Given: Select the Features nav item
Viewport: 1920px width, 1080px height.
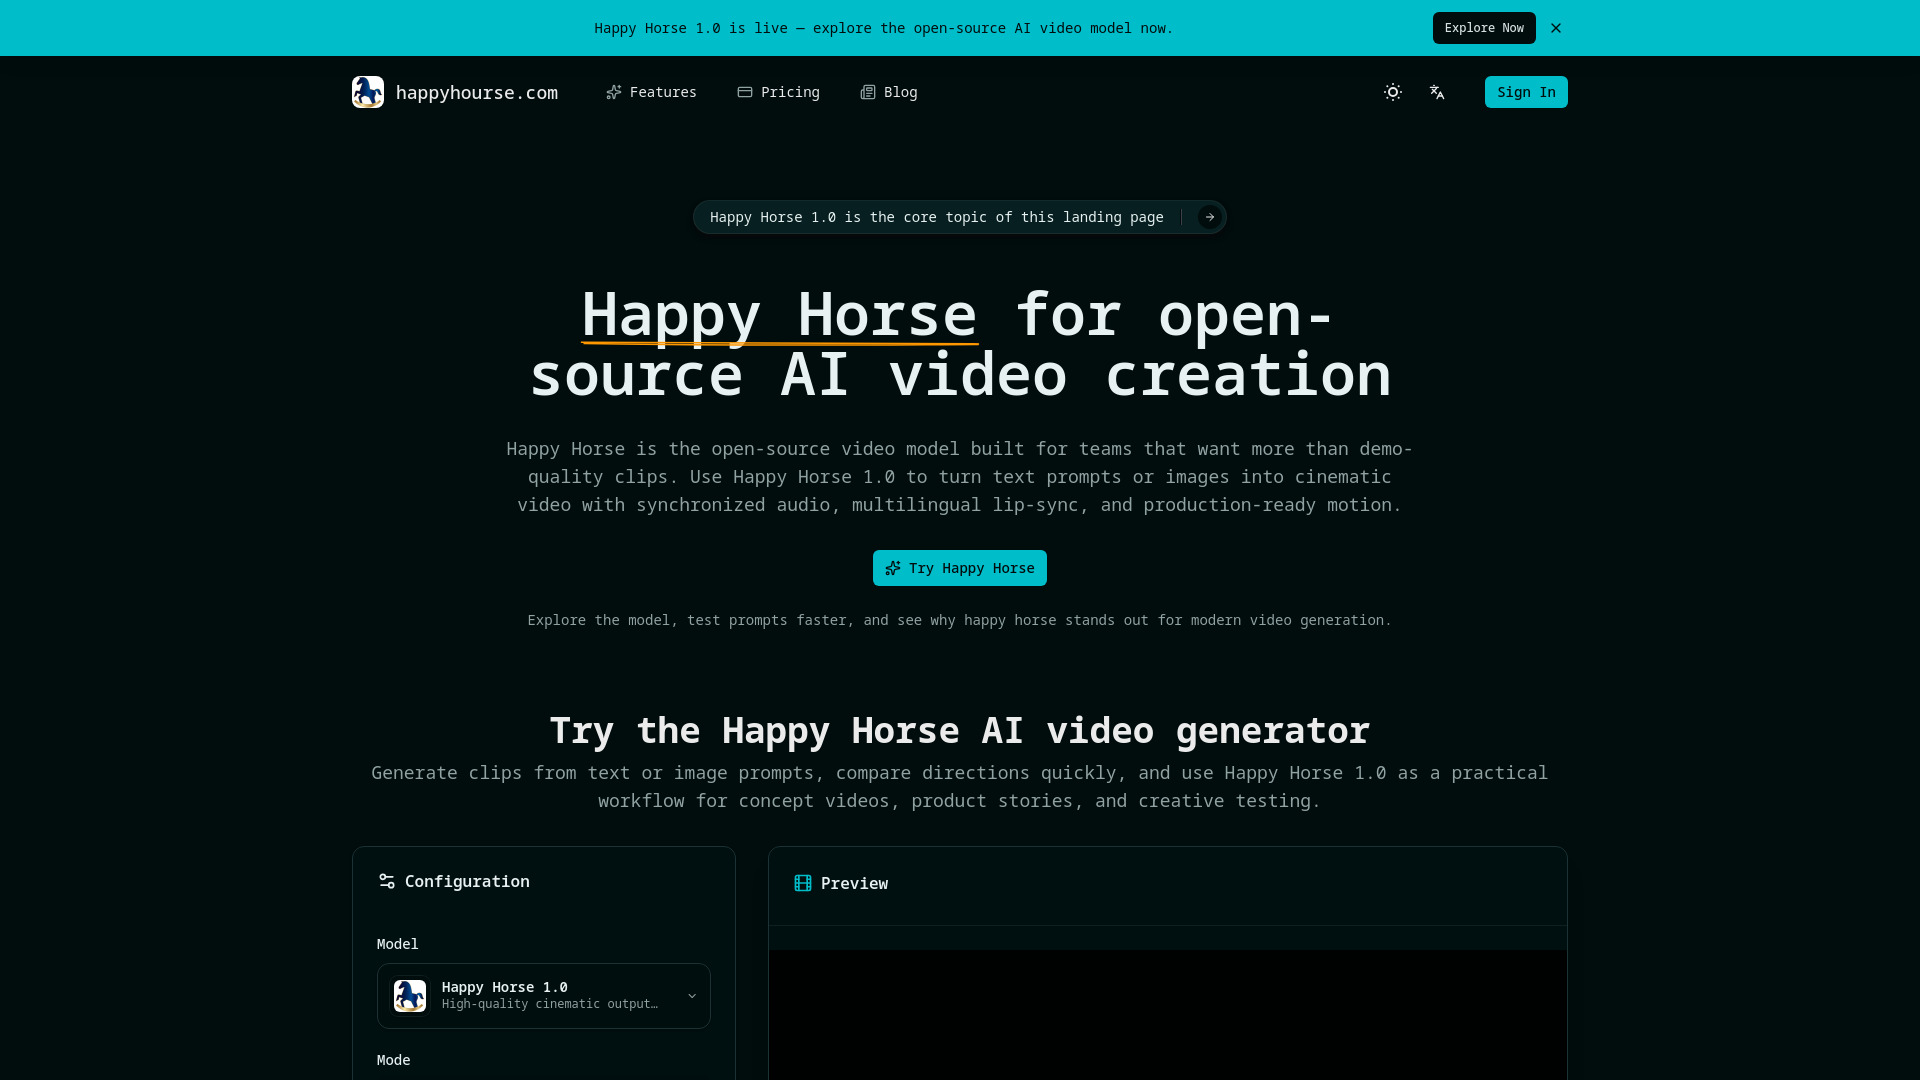Looking at the screenshot, I should [x=662, y=92].
